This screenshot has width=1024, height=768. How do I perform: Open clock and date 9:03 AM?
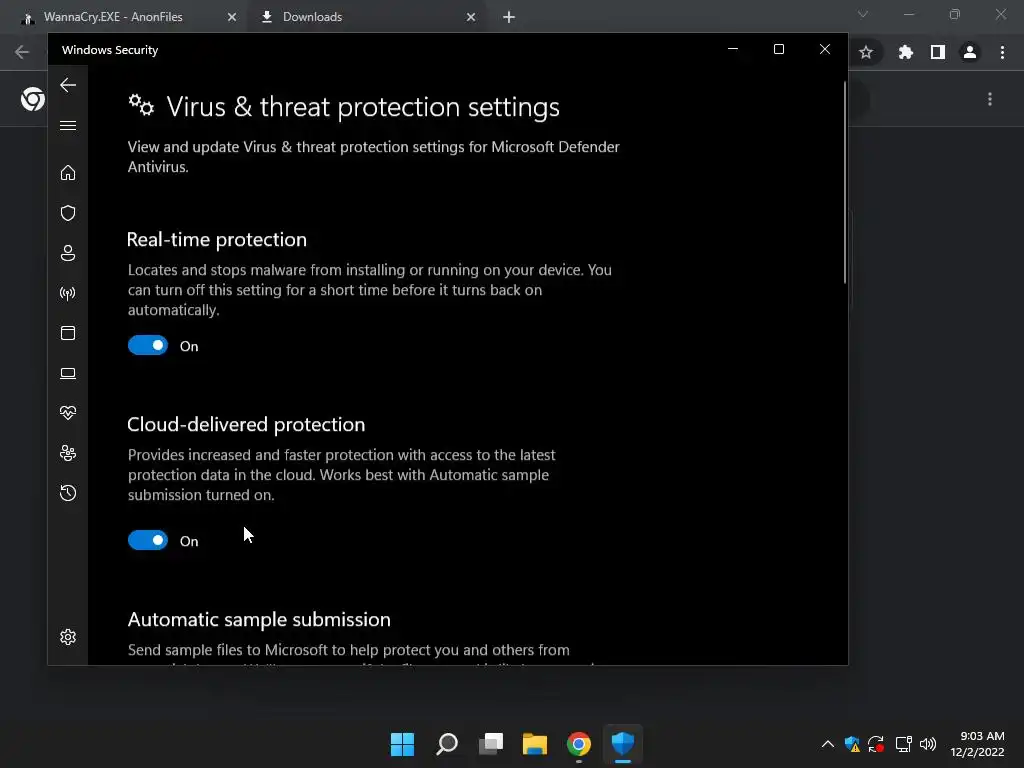(x=978, y=744)
